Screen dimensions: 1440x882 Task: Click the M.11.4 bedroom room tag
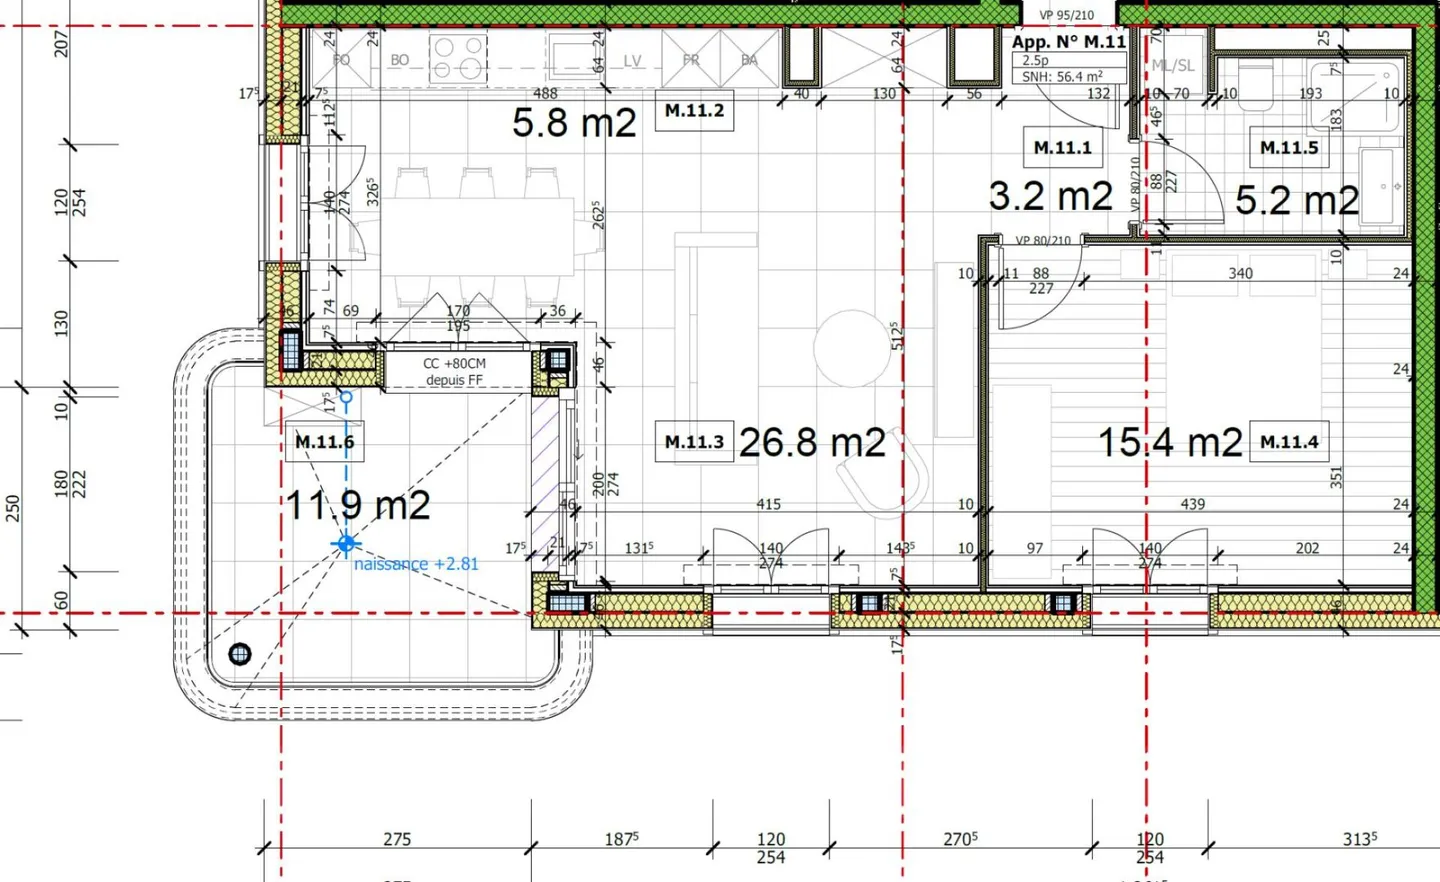1288,441
